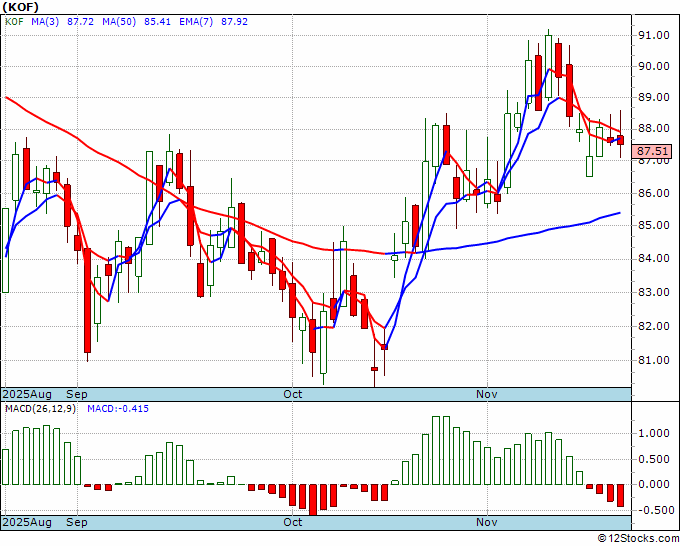Click the MACD:-0.415 value label
Image resolution: width=680 pixels, height=546 pixels.
point(118,409)
